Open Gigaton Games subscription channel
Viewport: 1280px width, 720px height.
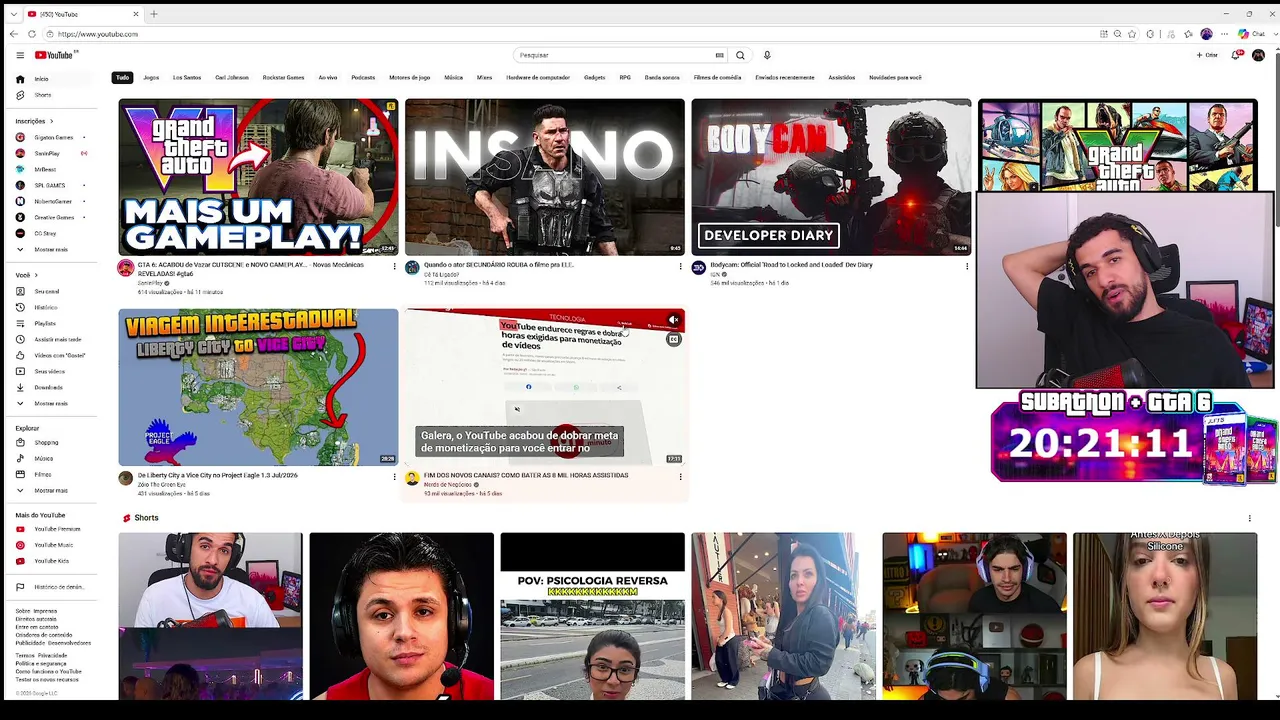click(x=53, y=137)
